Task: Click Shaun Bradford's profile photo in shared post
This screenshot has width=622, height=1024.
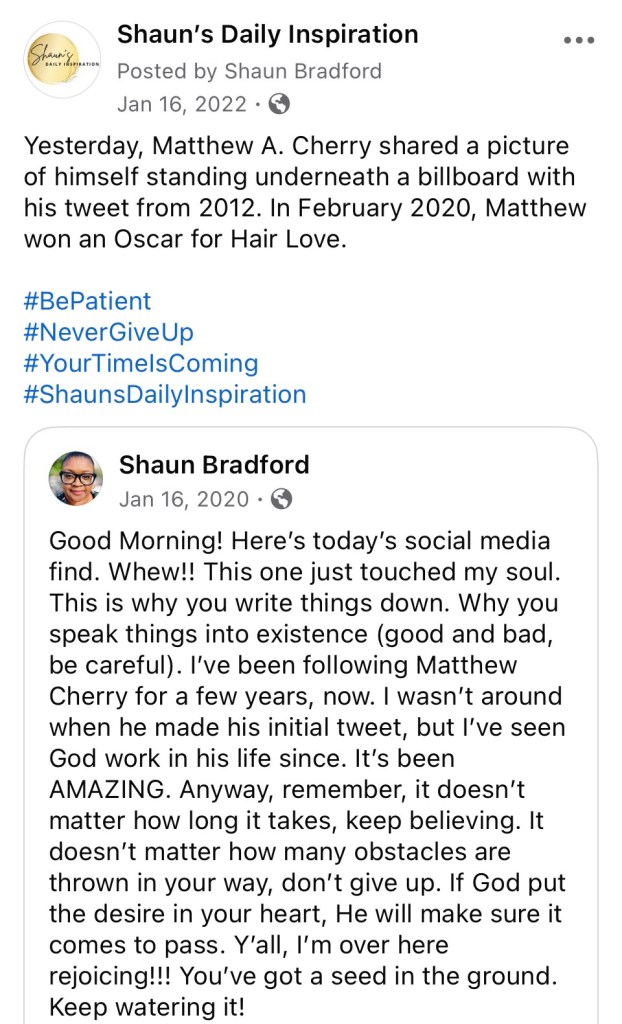Action: 76,477
